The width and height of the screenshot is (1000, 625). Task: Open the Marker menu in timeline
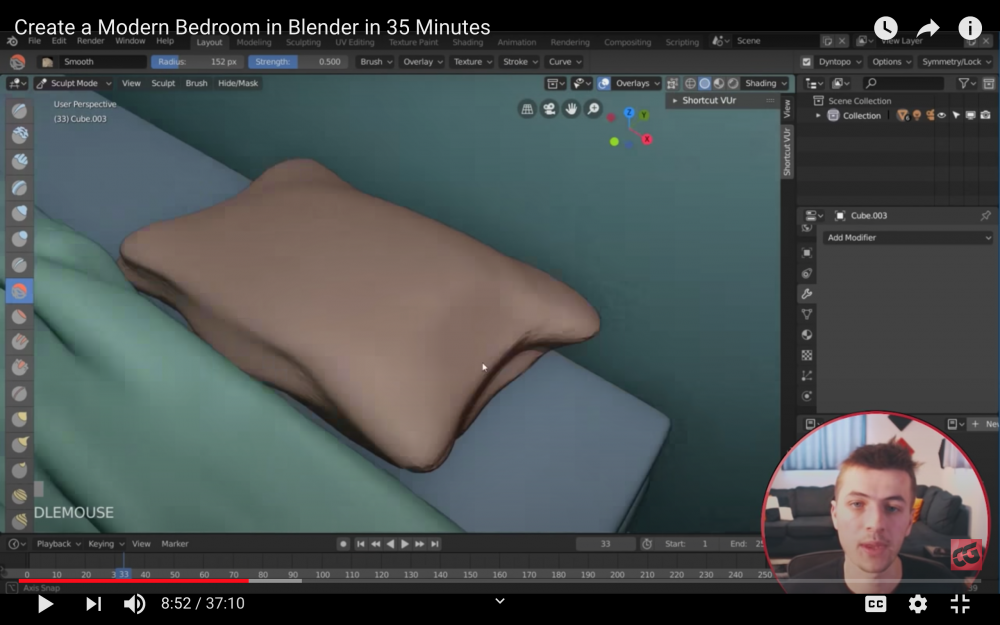175,544
